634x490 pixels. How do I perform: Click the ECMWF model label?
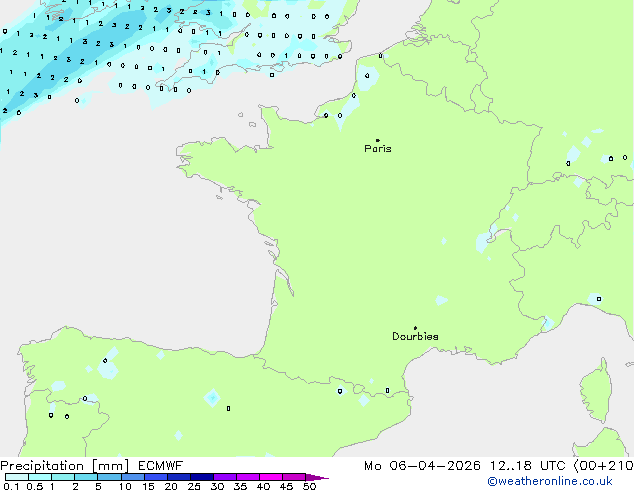(x=161, y=466)
